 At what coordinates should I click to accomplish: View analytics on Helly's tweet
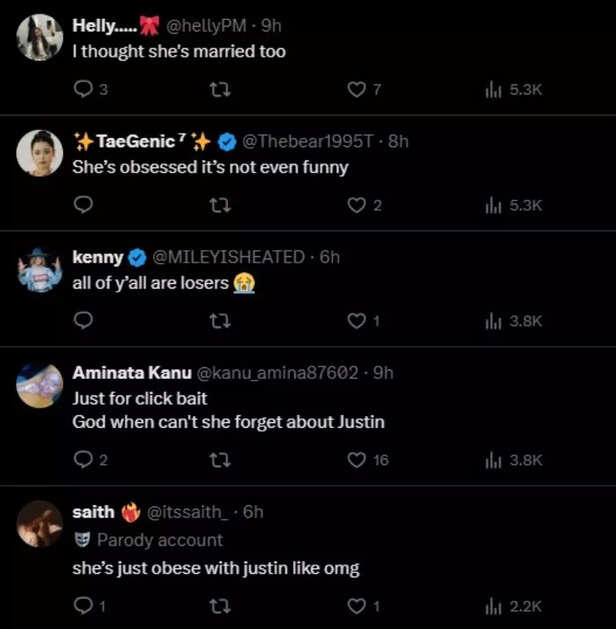pyautogui.click(x=492, y=90)
